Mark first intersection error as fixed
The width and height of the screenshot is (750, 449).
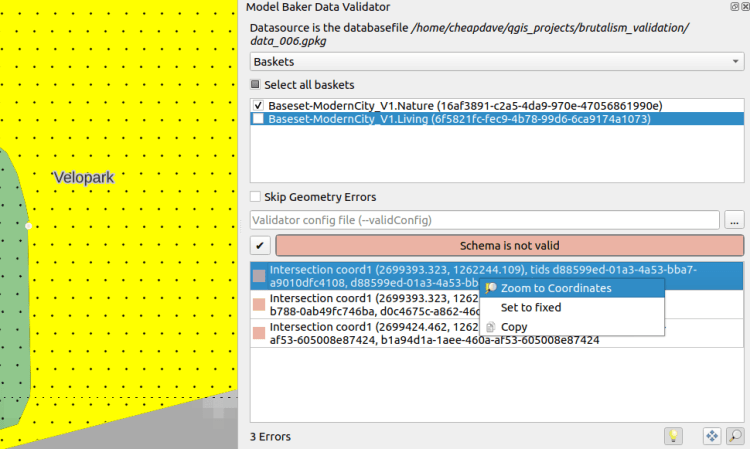click(259, 276)
